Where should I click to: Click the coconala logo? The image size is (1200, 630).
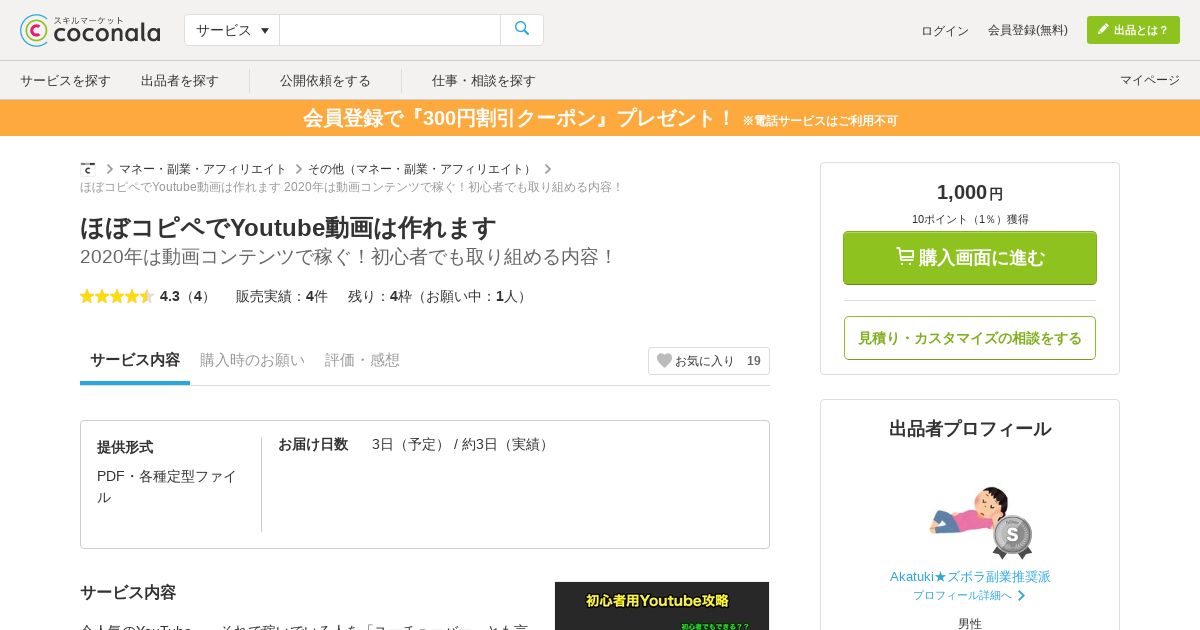click(90, 30)
